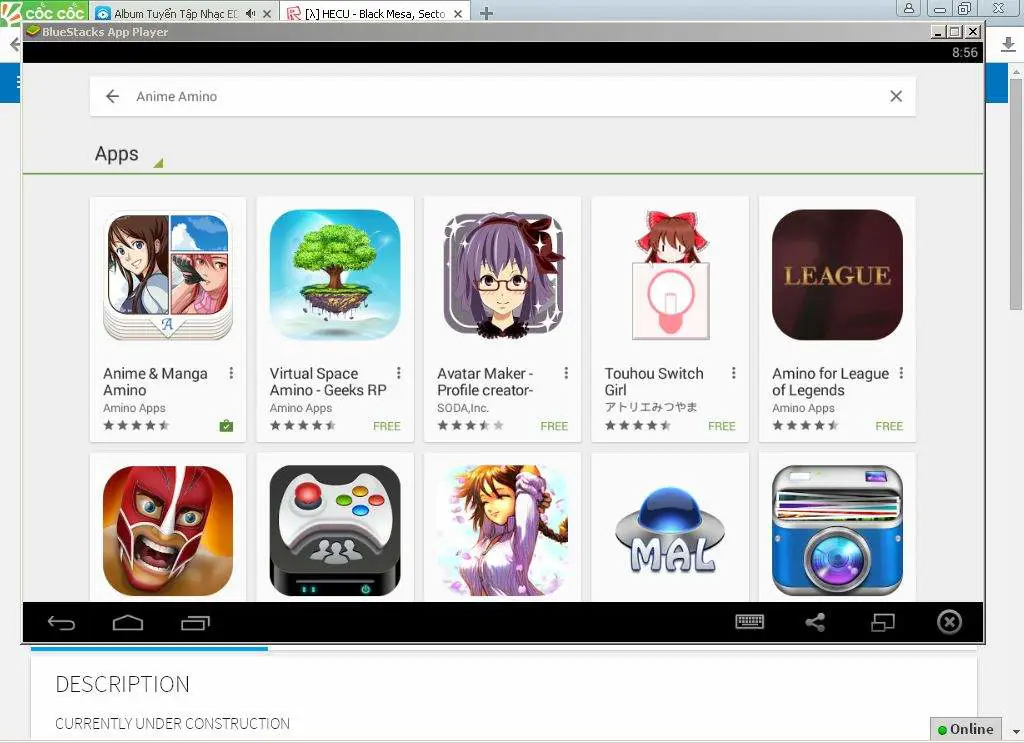Open the anime girl with braid app
The width and height of the screenshot is (1024, 743).
502,530
